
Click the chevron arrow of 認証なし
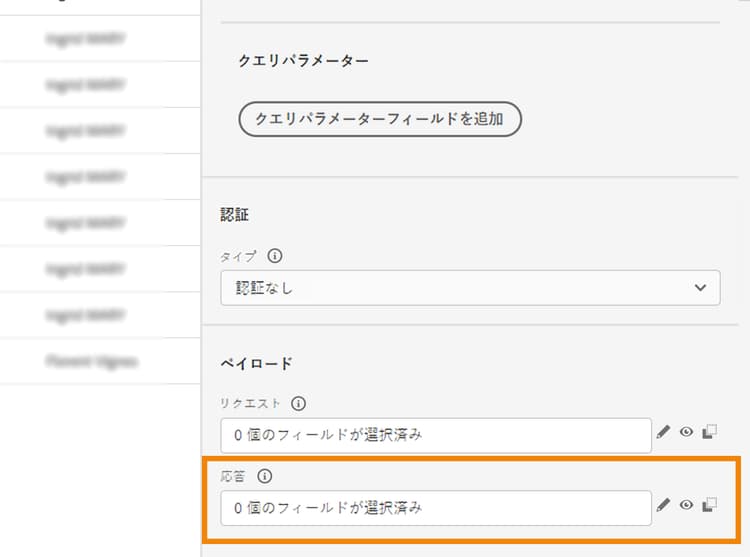[699, 288]
